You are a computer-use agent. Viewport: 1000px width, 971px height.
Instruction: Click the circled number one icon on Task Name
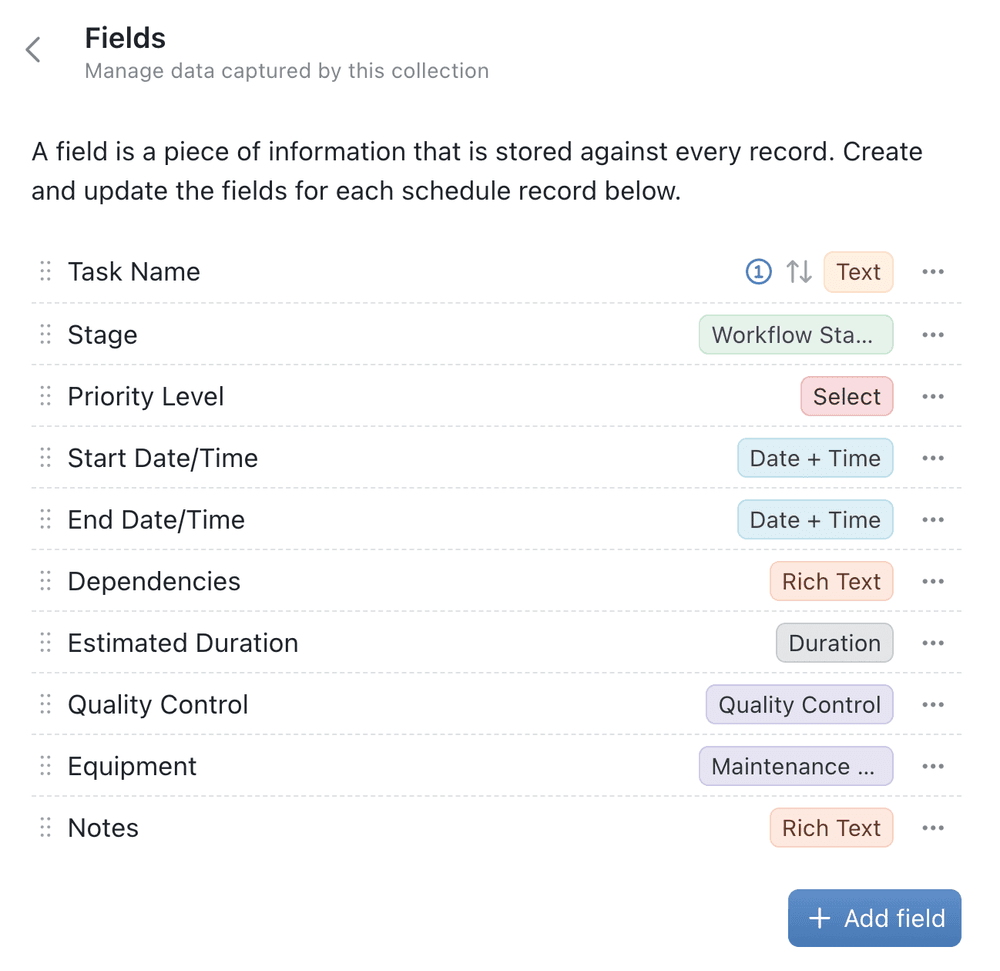tap(759, 272)
